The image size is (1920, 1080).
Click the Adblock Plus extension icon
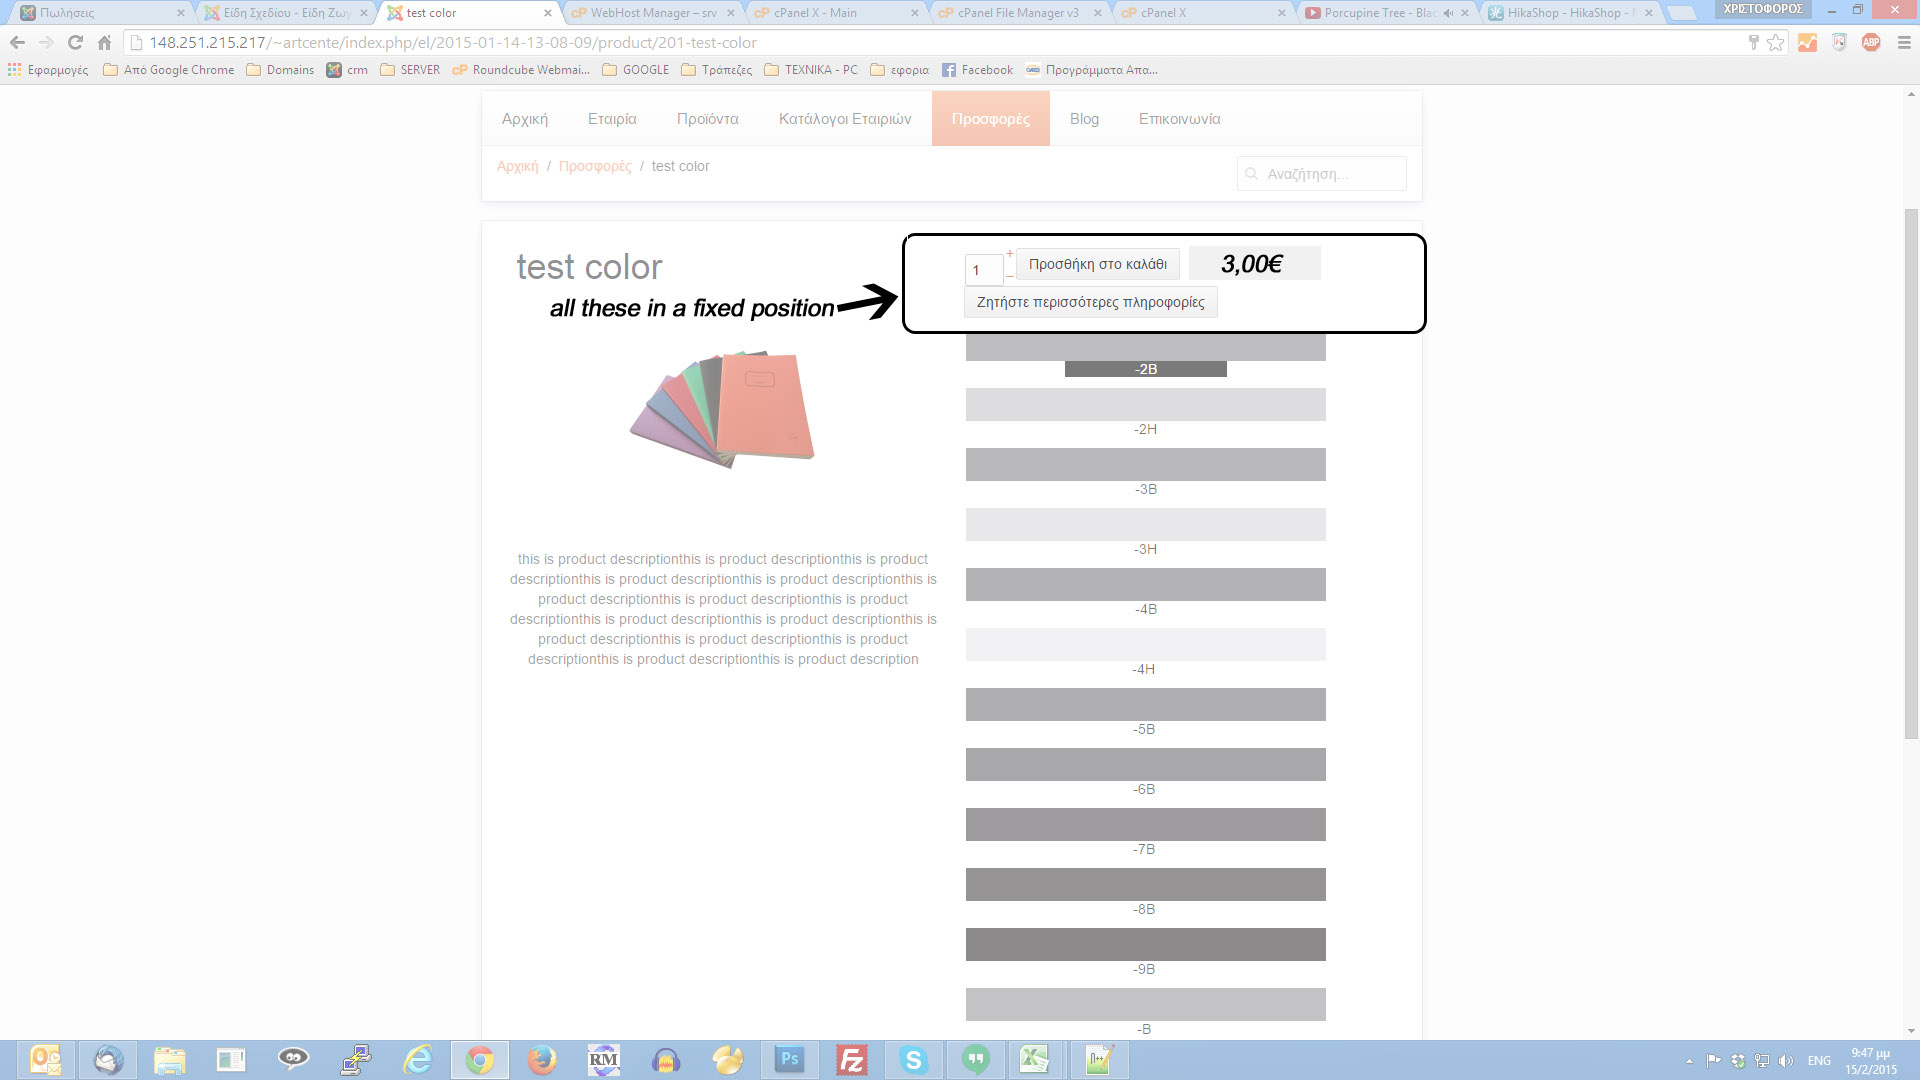1871,42
